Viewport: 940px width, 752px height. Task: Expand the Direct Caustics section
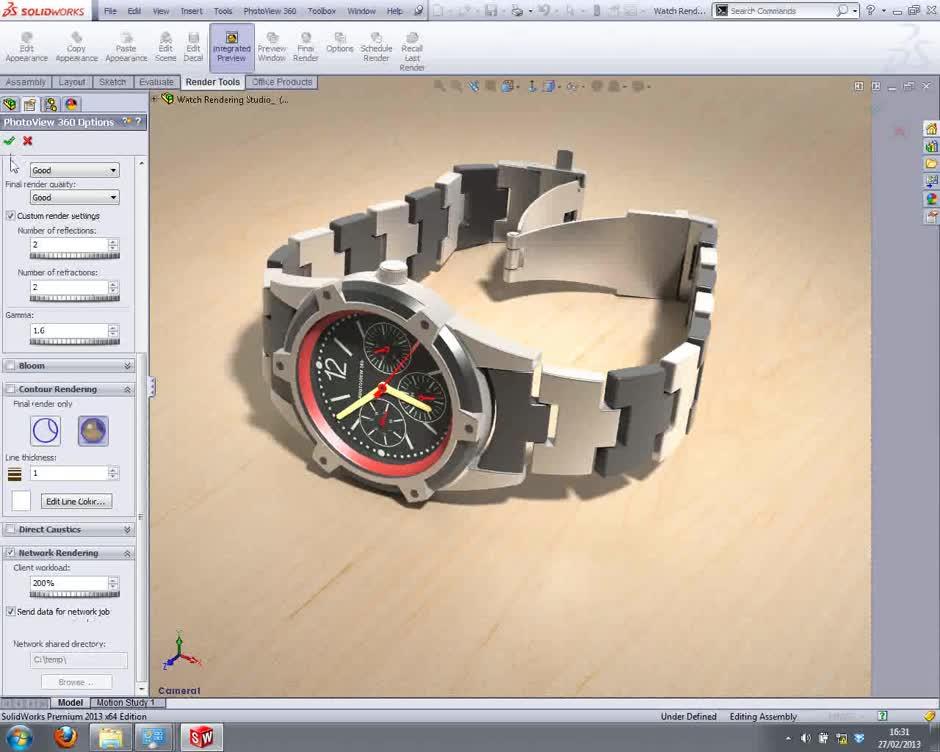(x=127, y=530)
